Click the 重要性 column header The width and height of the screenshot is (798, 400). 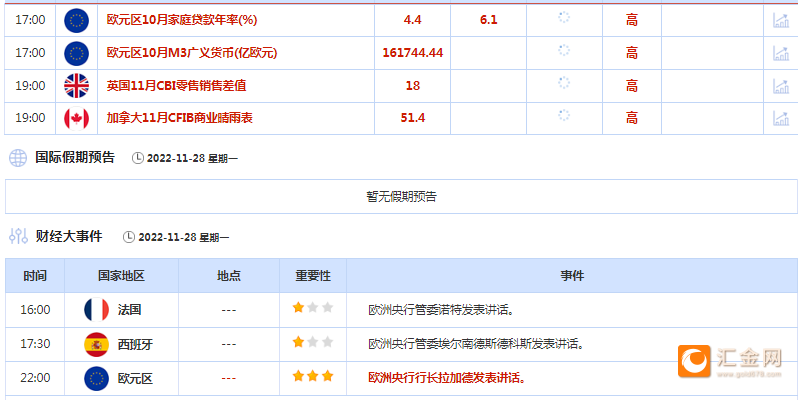click(x=313, y=276)
